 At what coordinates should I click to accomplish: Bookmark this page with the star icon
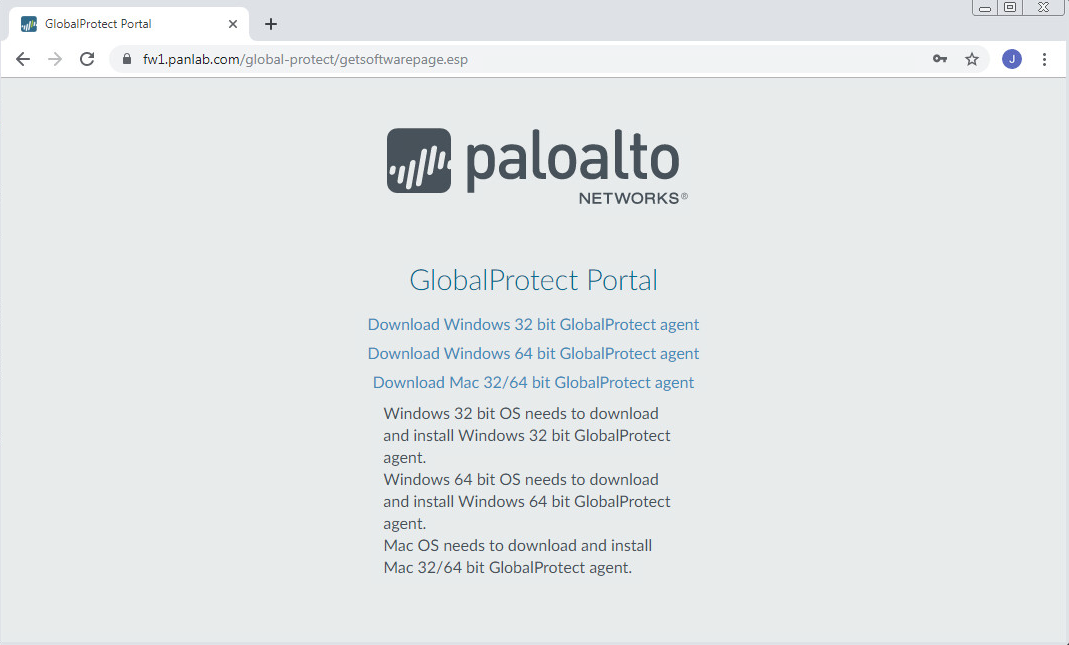(972, 59)
